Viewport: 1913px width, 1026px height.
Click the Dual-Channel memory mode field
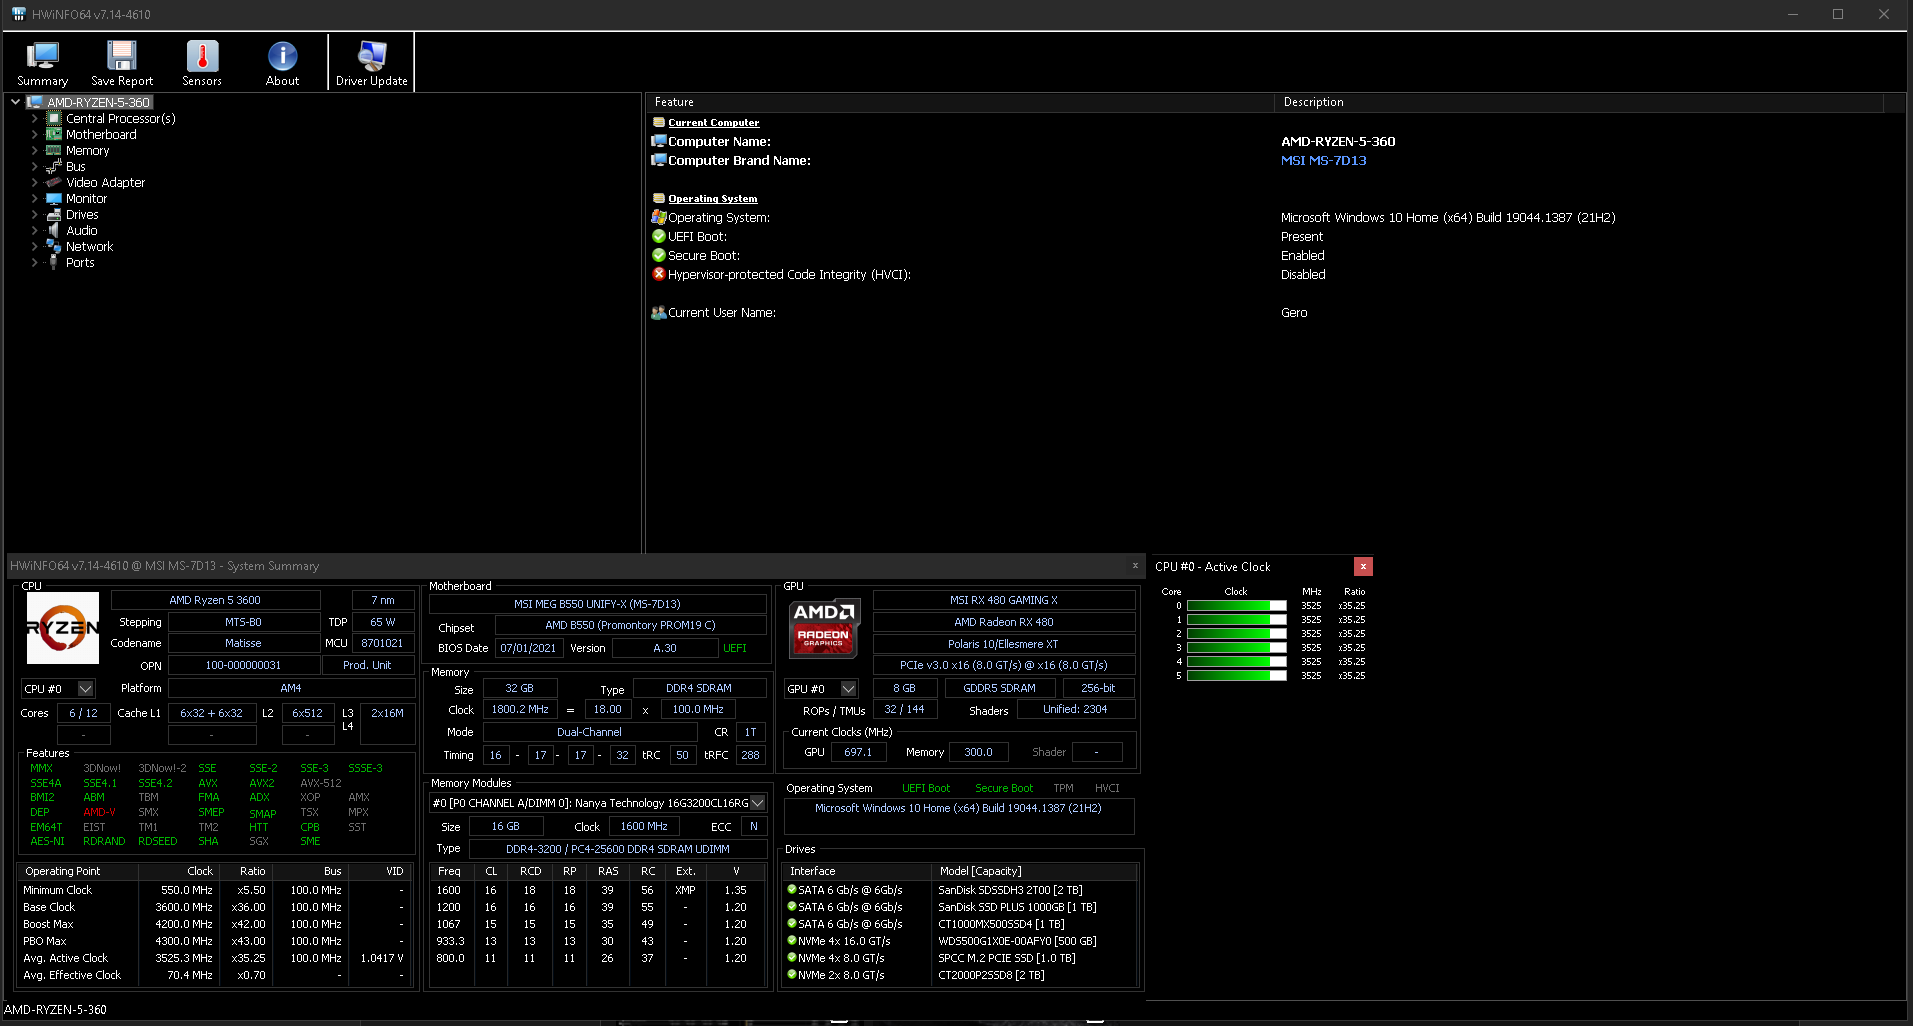click(x=589, y=732)
